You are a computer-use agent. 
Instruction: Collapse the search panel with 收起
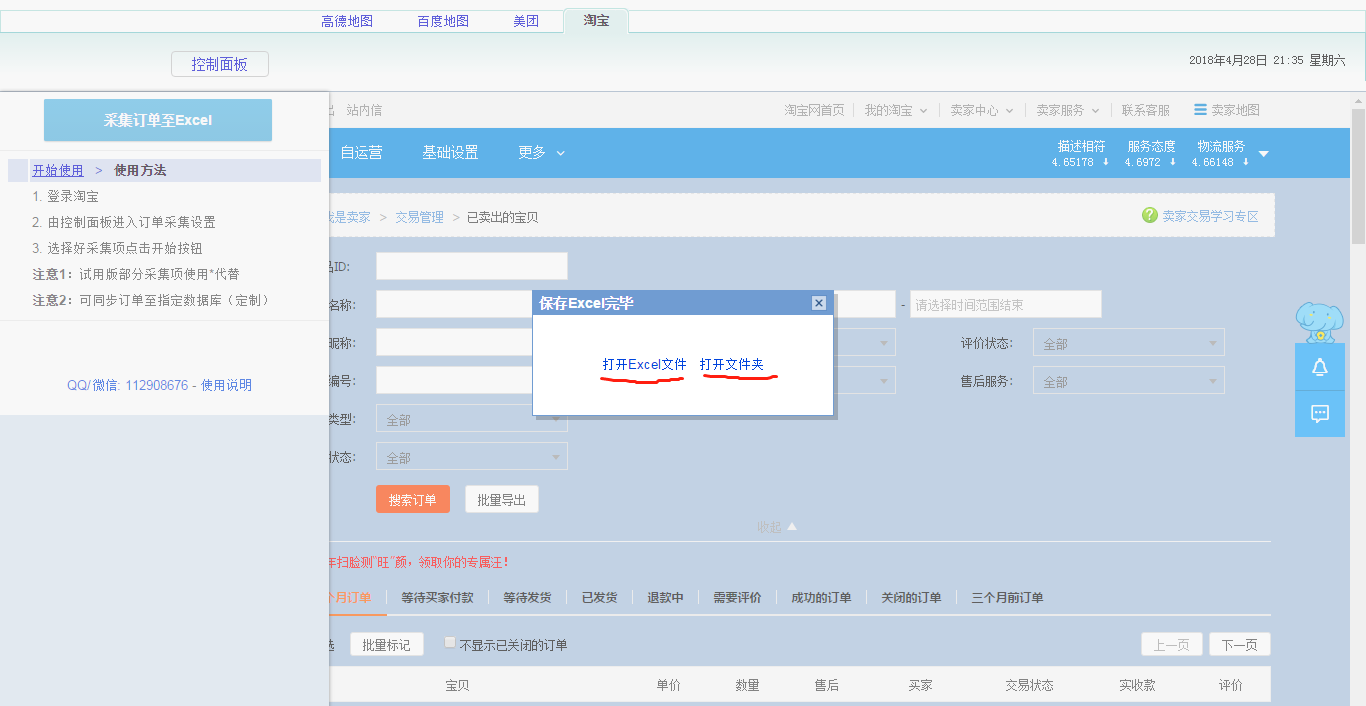(x=777, y=527)
